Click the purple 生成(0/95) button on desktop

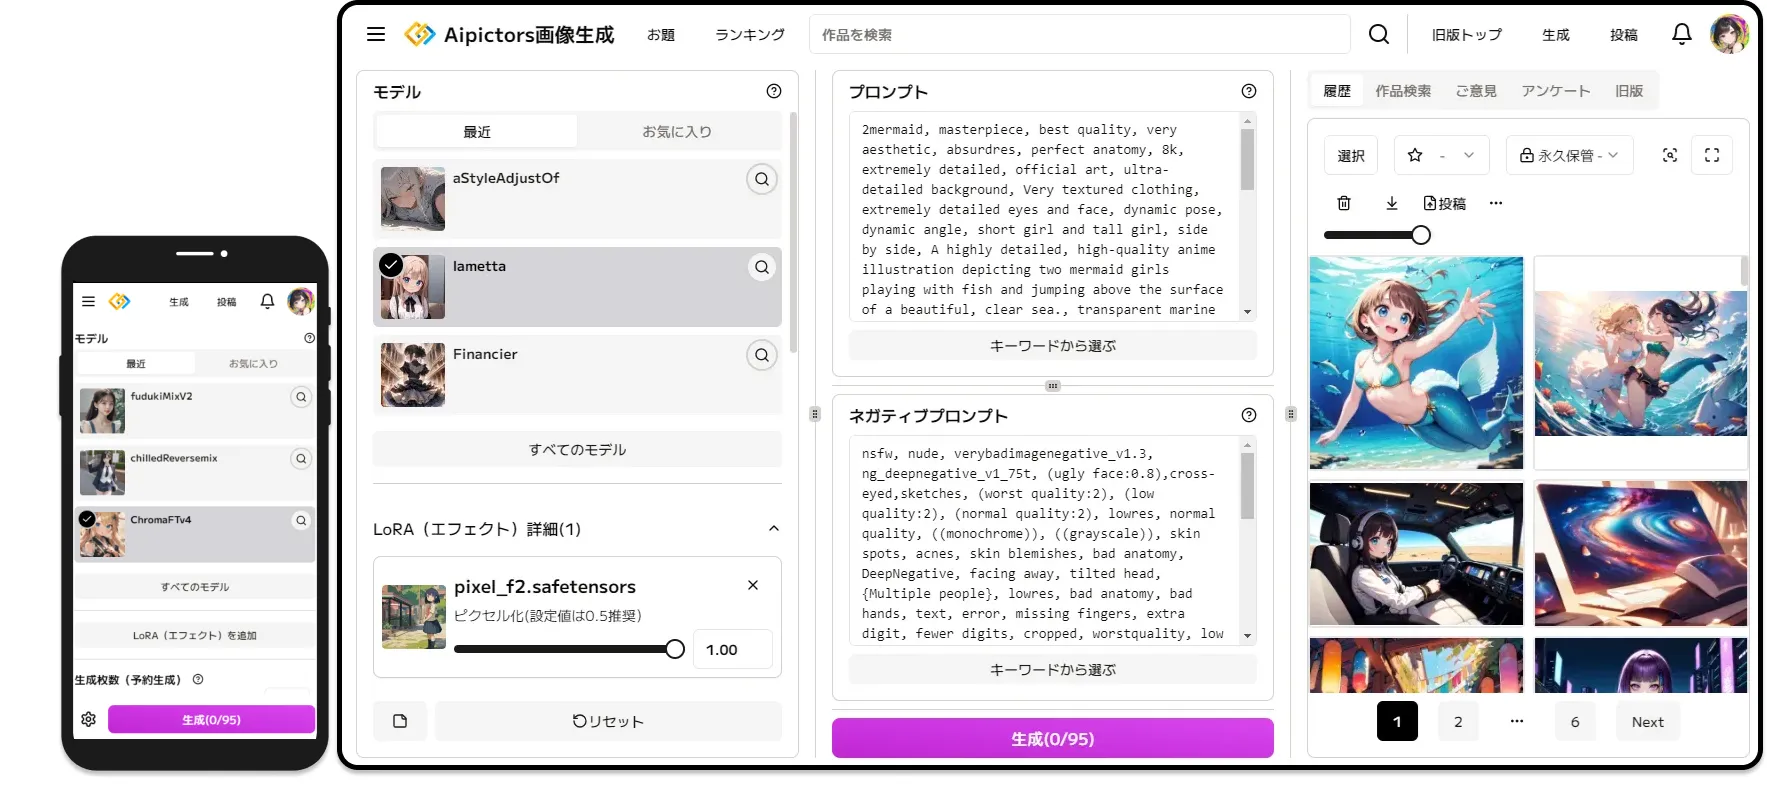click(x=1053, y=738)
